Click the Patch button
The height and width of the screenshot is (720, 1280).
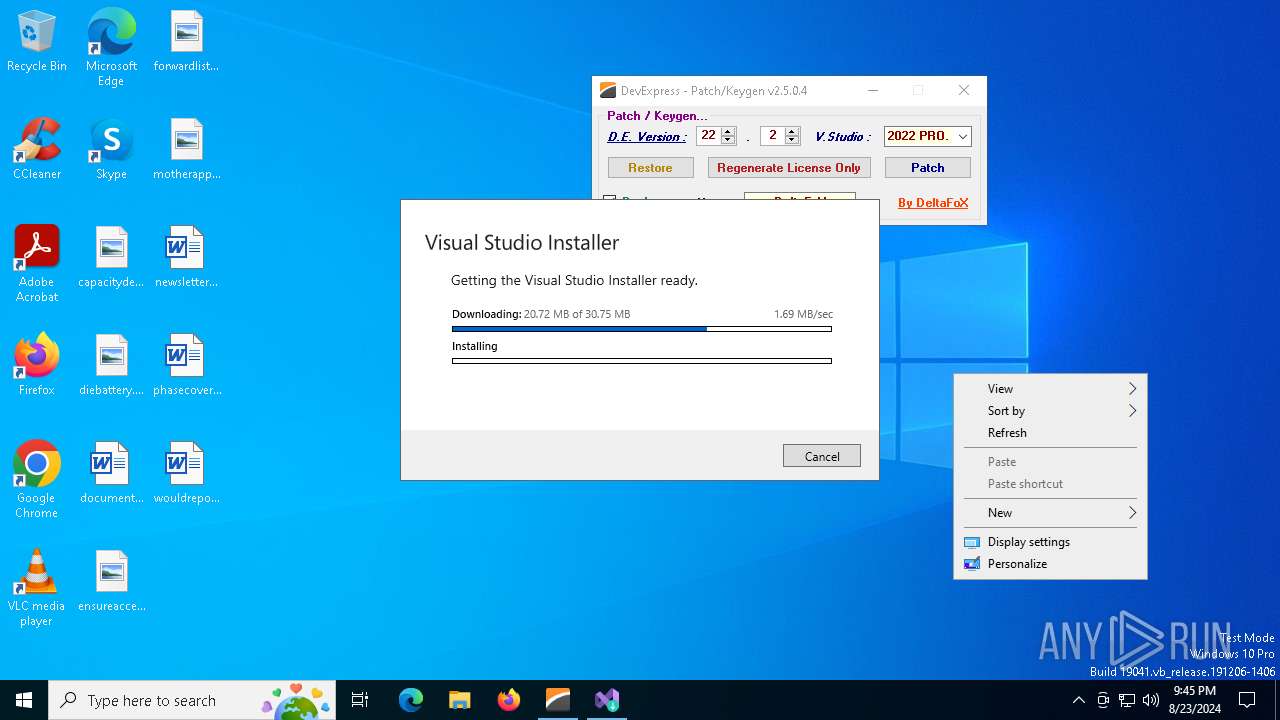(927, 168)
